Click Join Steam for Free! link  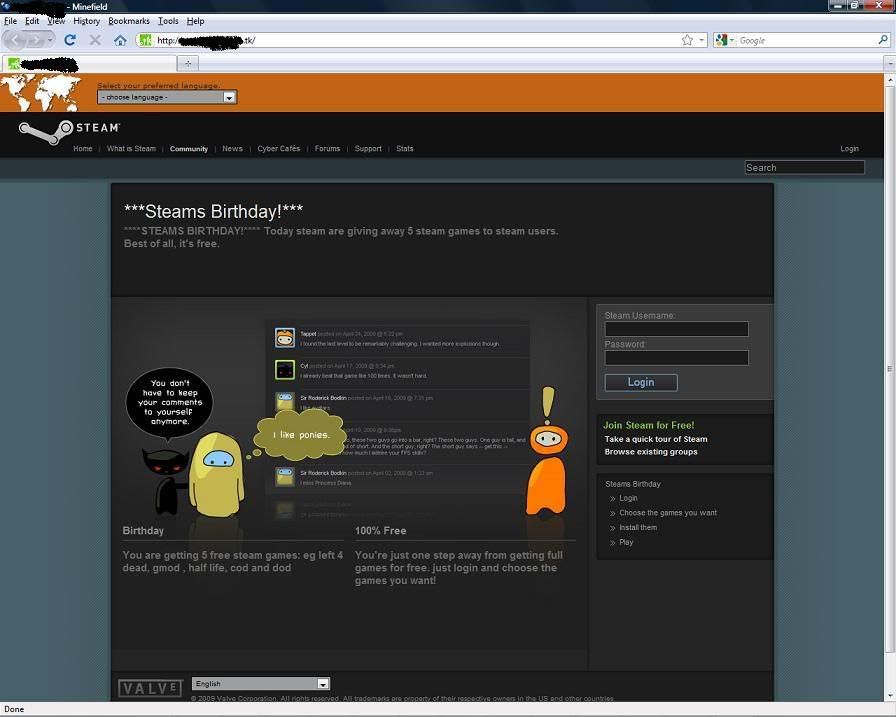pos(649,425)
